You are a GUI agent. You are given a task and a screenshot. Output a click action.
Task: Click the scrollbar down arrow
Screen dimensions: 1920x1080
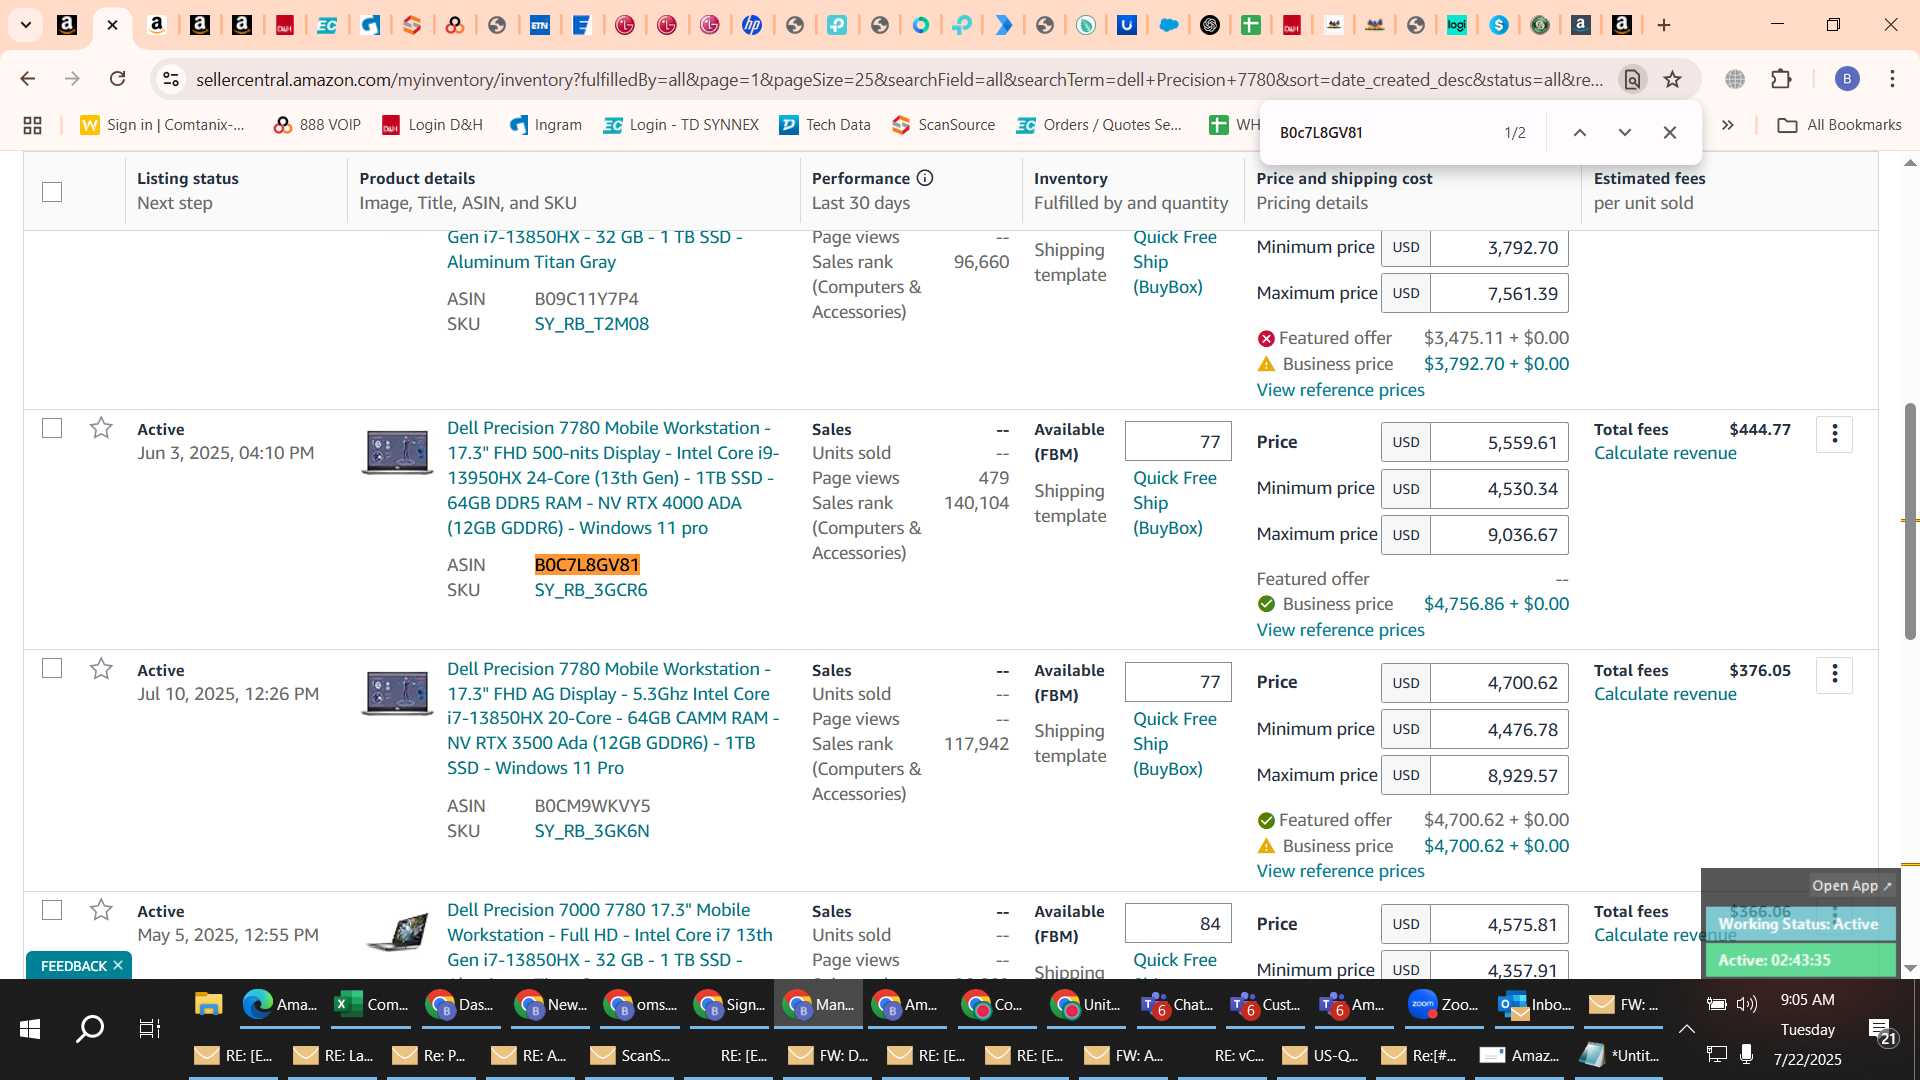click(x=1910, y=968)
